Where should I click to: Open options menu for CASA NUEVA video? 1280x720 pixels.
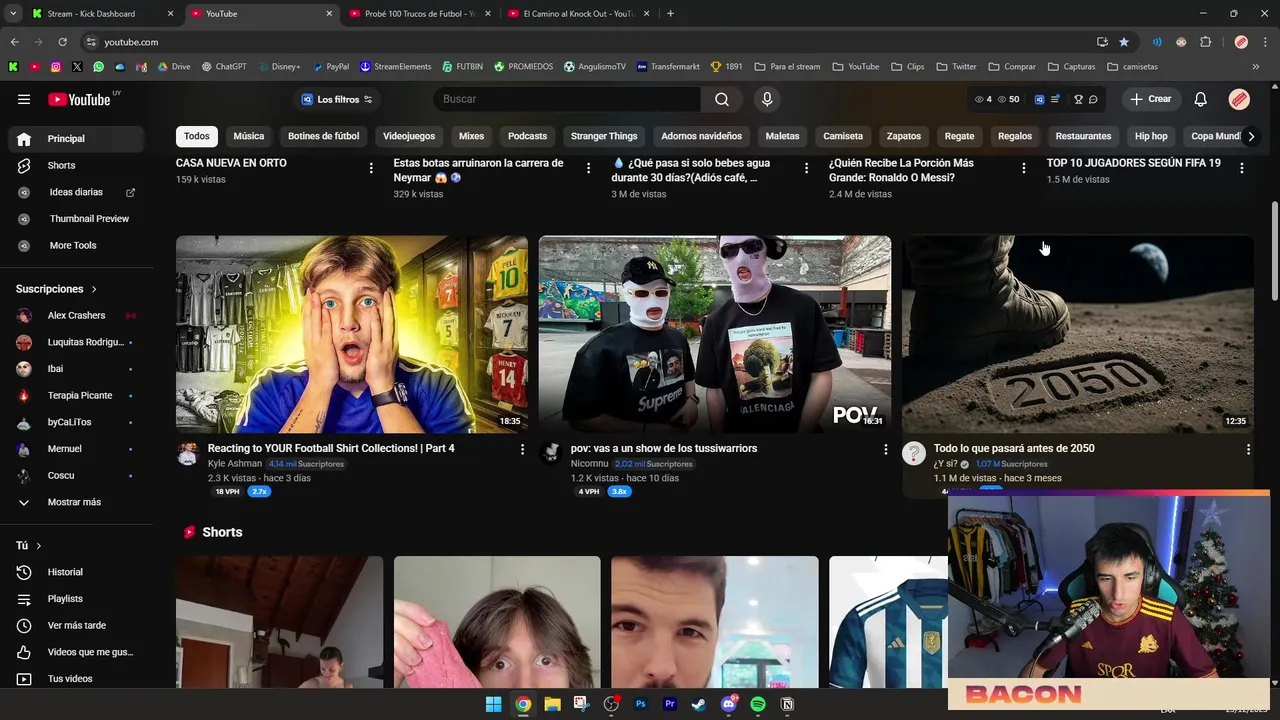coord(371,168)
